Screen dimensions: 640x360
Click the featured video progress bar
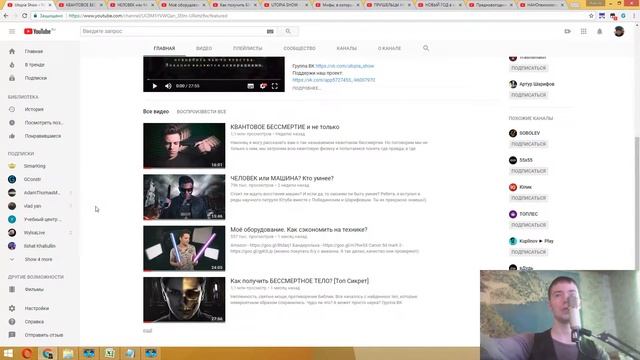coord(214,80)
